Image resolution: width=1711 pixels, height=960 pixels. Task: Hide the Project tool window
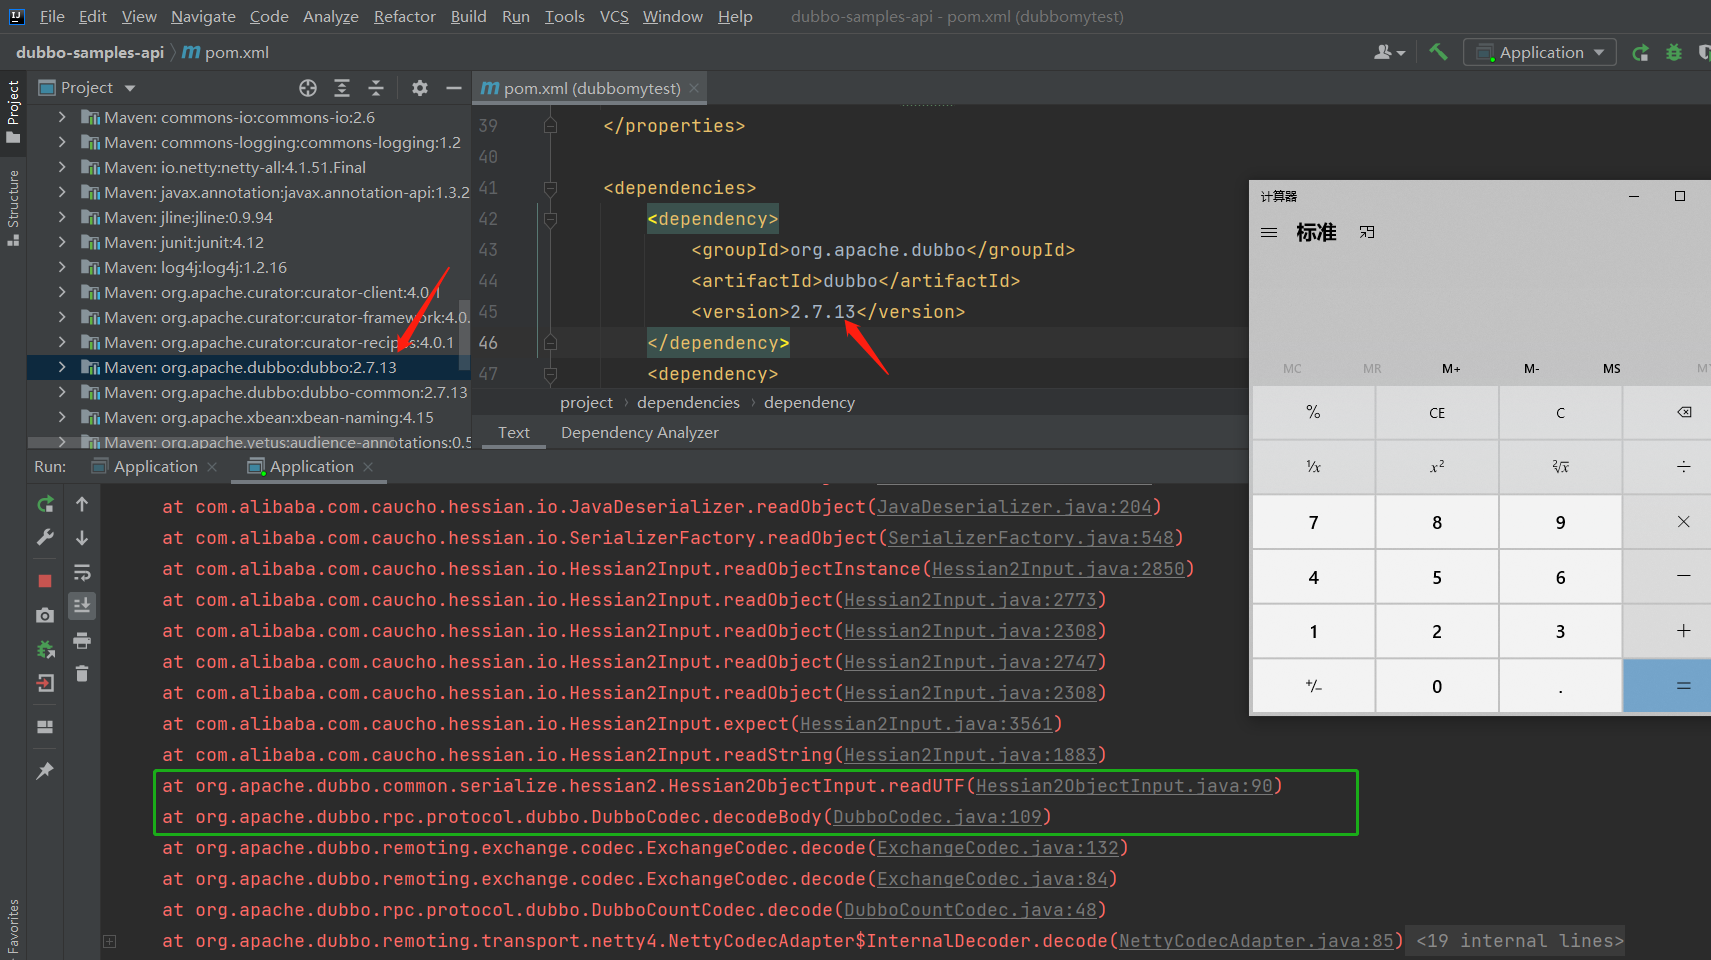[454, 88]
